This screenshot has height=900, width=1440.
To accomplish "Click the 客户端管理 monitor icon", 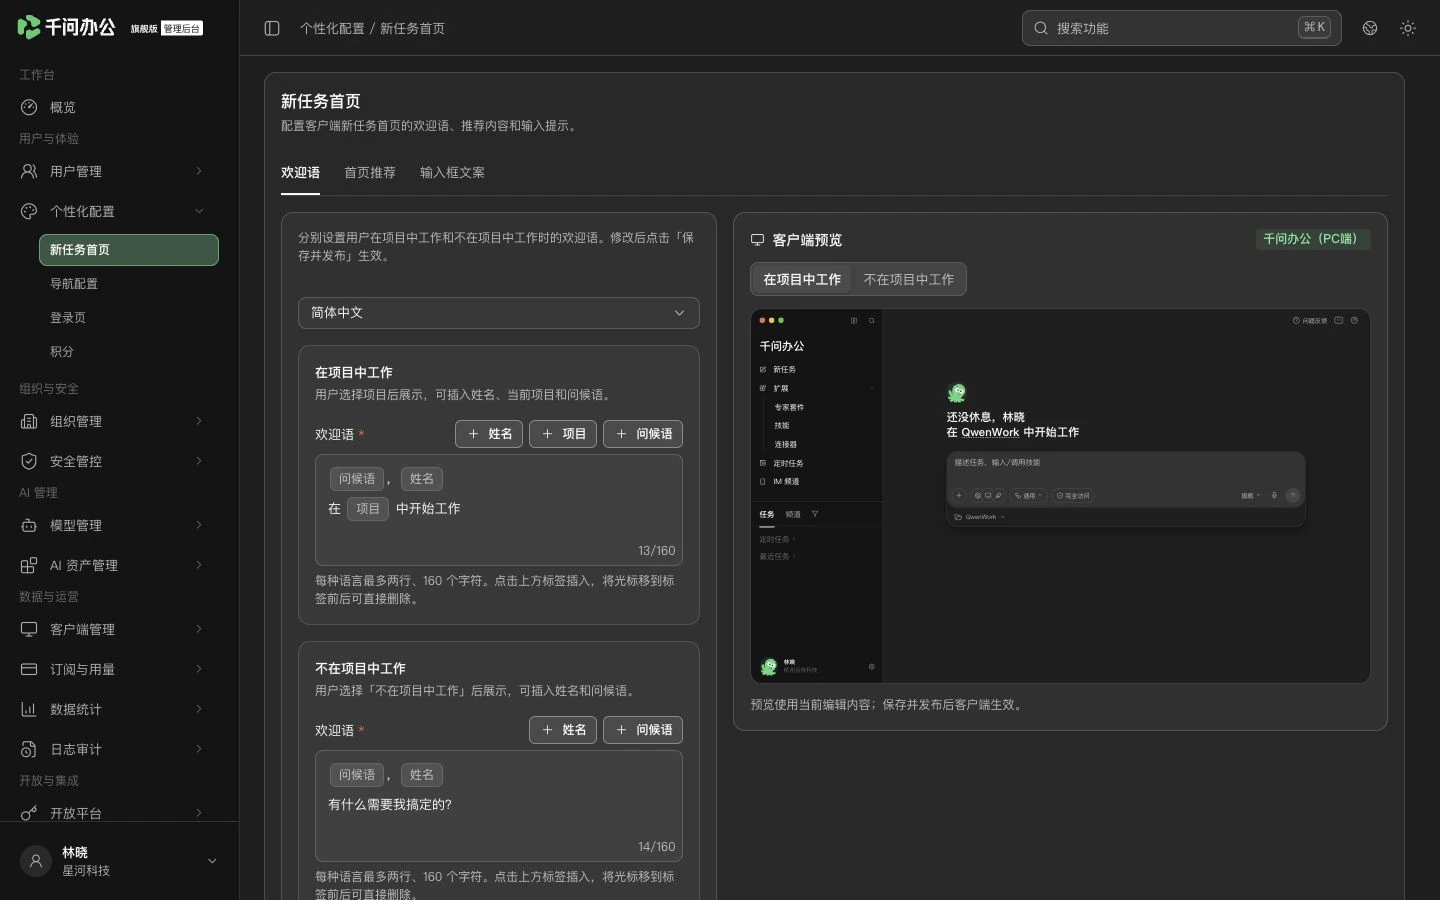I will (x=29, y=629).
